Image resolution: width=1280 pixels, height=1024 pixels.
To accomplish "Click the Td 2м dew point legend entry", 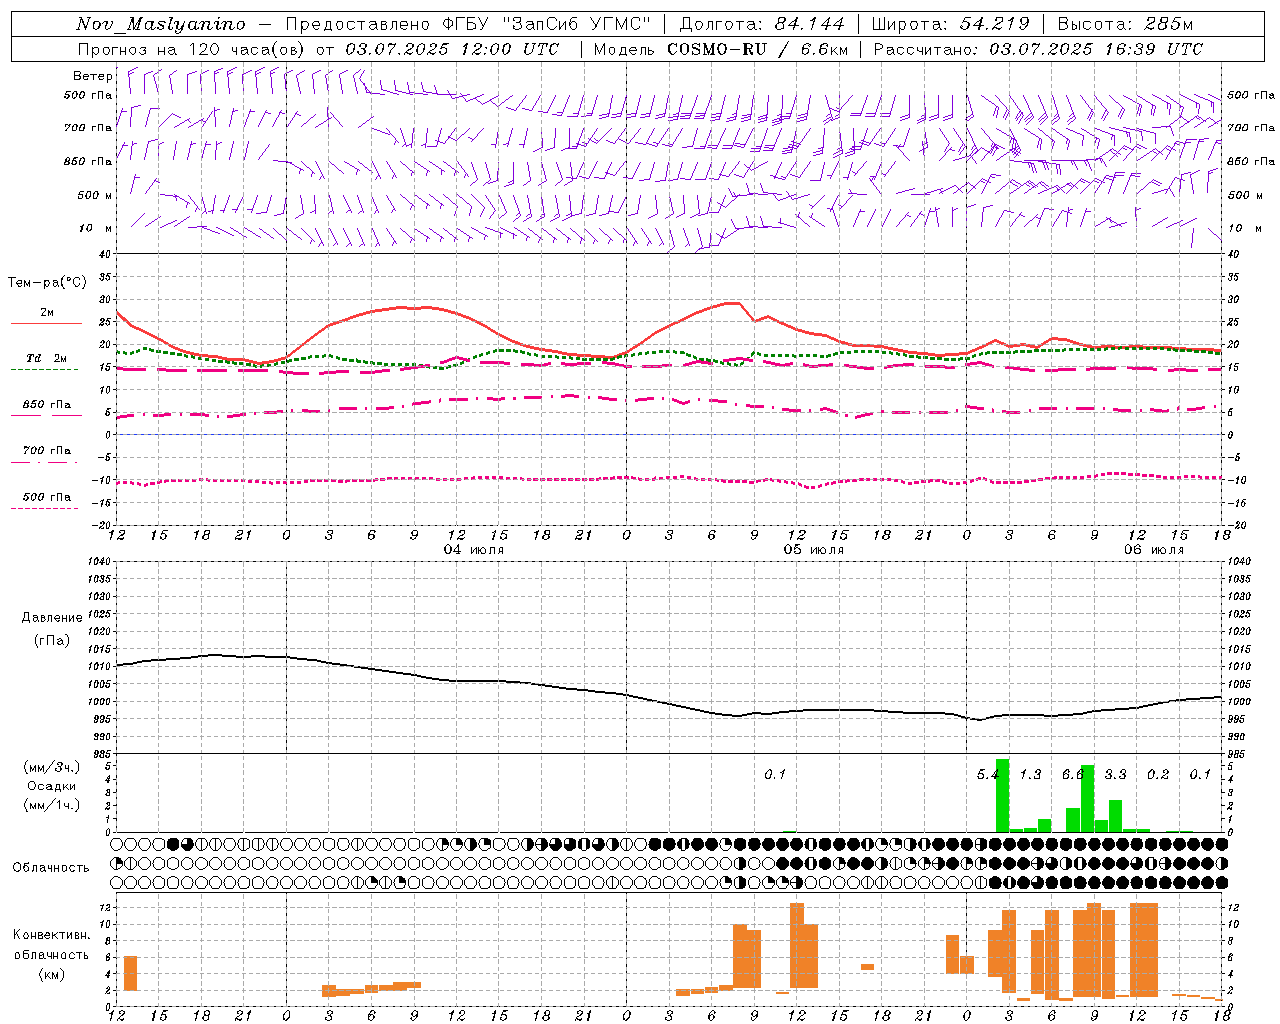I will click(x=47, y=358).
